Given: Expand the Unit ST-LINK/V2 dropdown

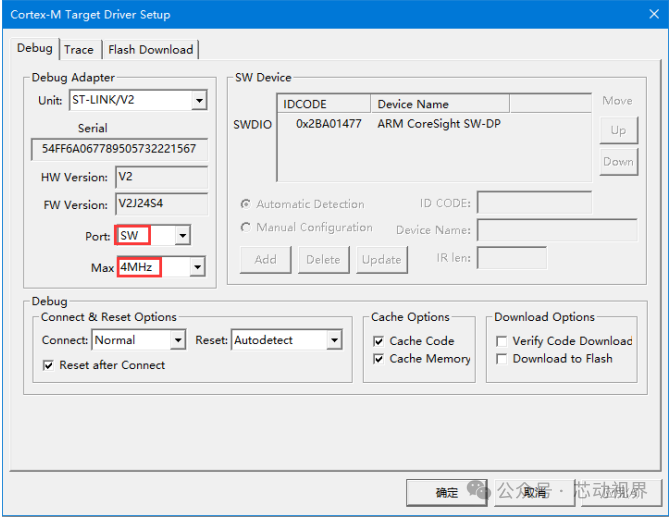Looking at the screenshot, I should point(199,101).
